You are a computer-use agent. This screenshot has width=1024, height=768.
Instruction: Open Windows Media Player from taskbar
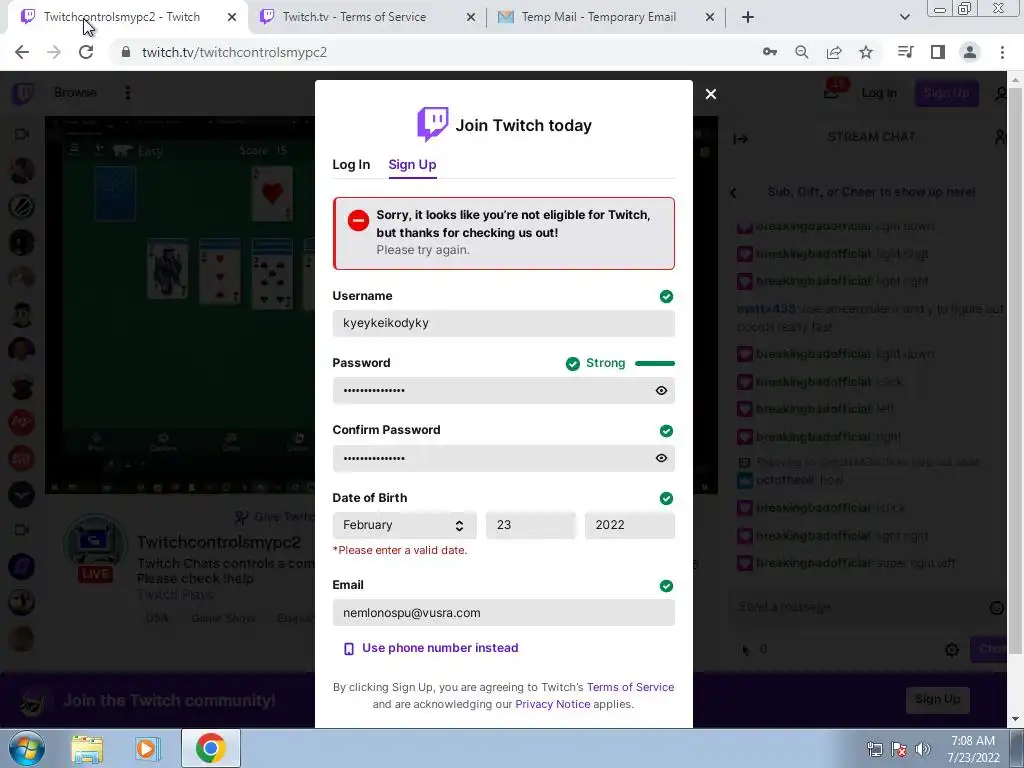point(148,748)
